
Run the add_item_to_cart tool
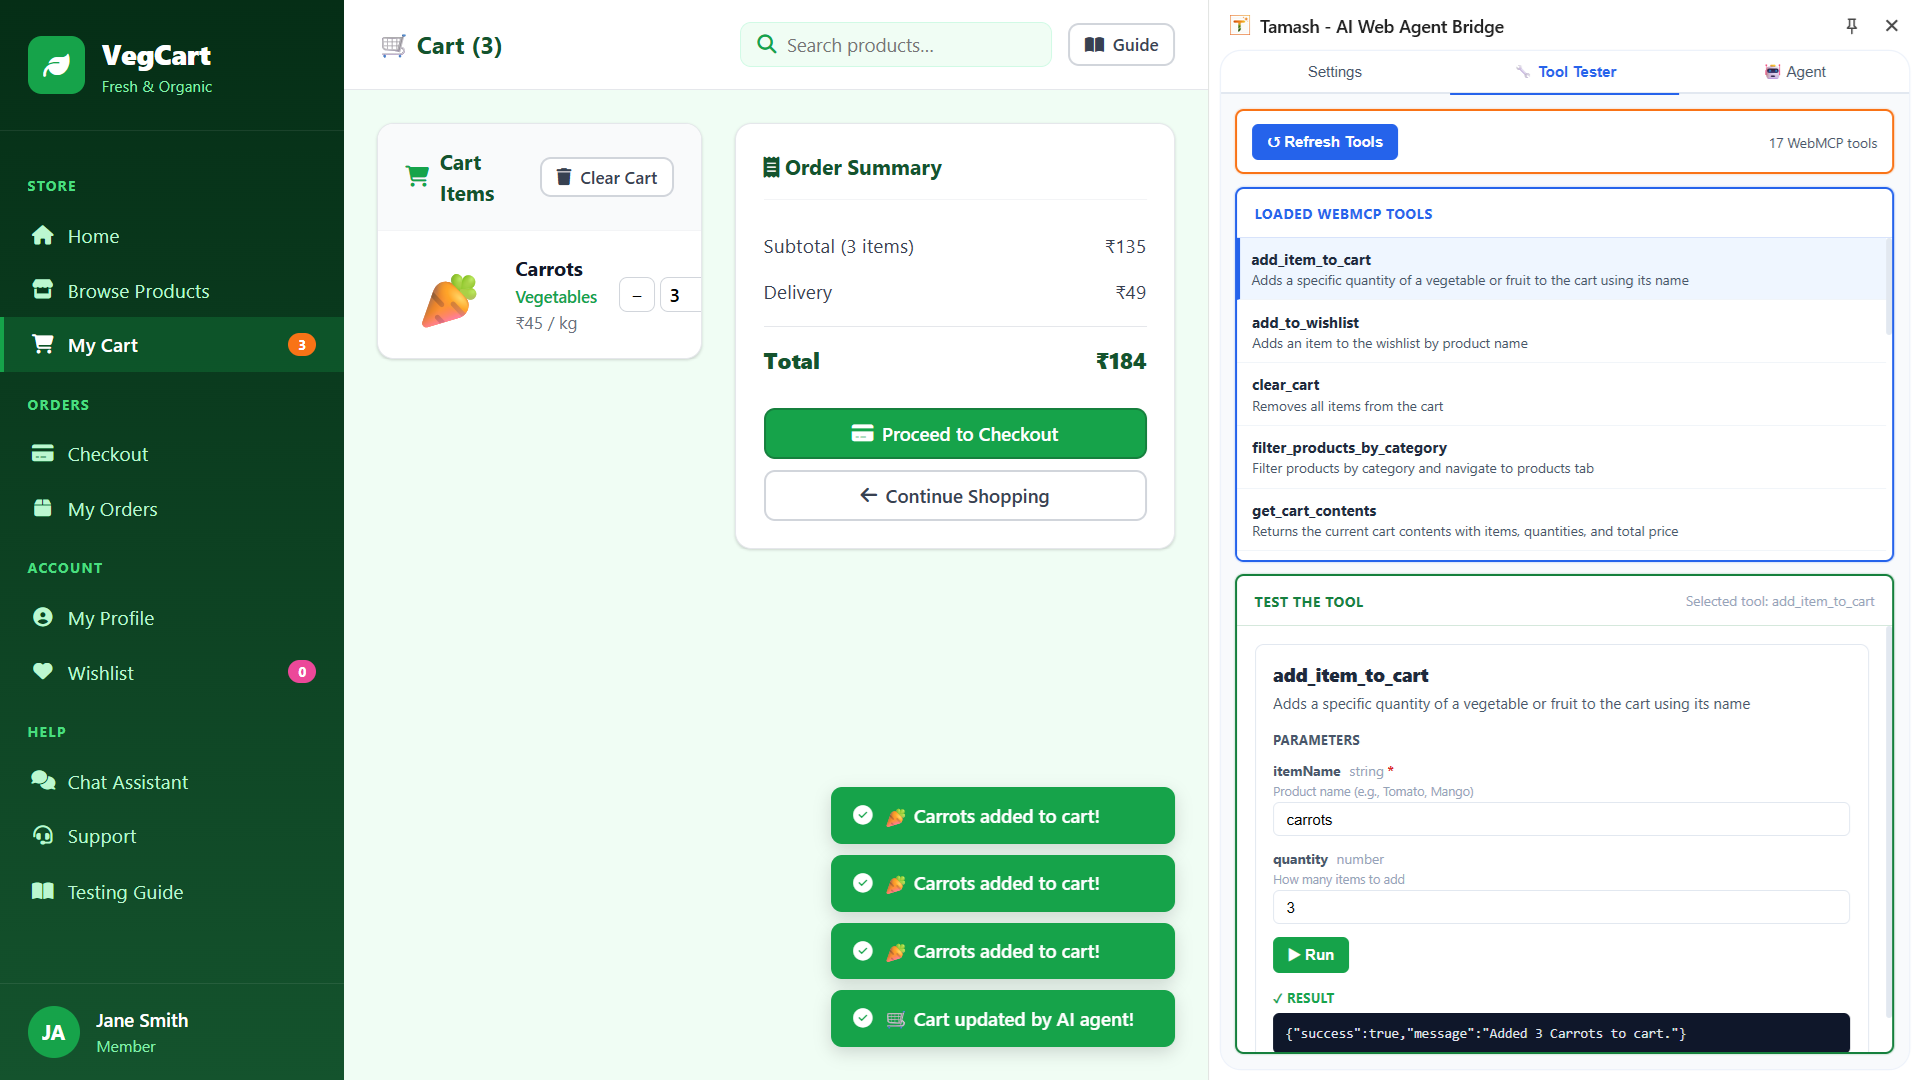[x=1310, y=955]
